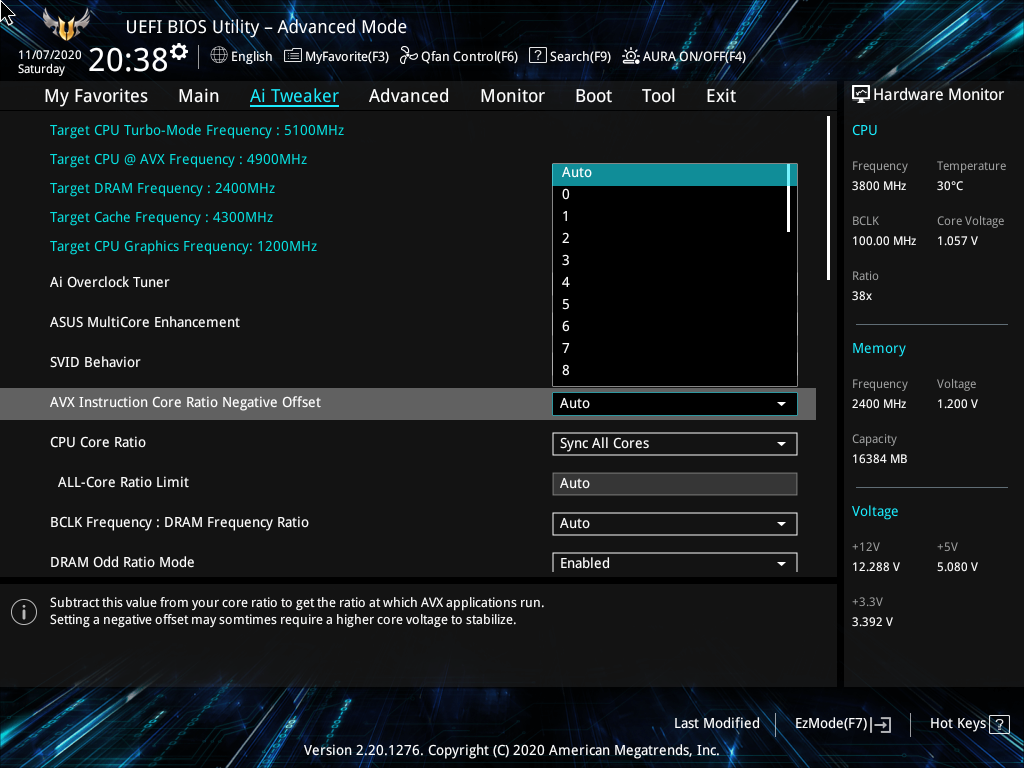The image size is (1024, 768).
Task: Select offset value 0 in list
Action: point(670,195)
